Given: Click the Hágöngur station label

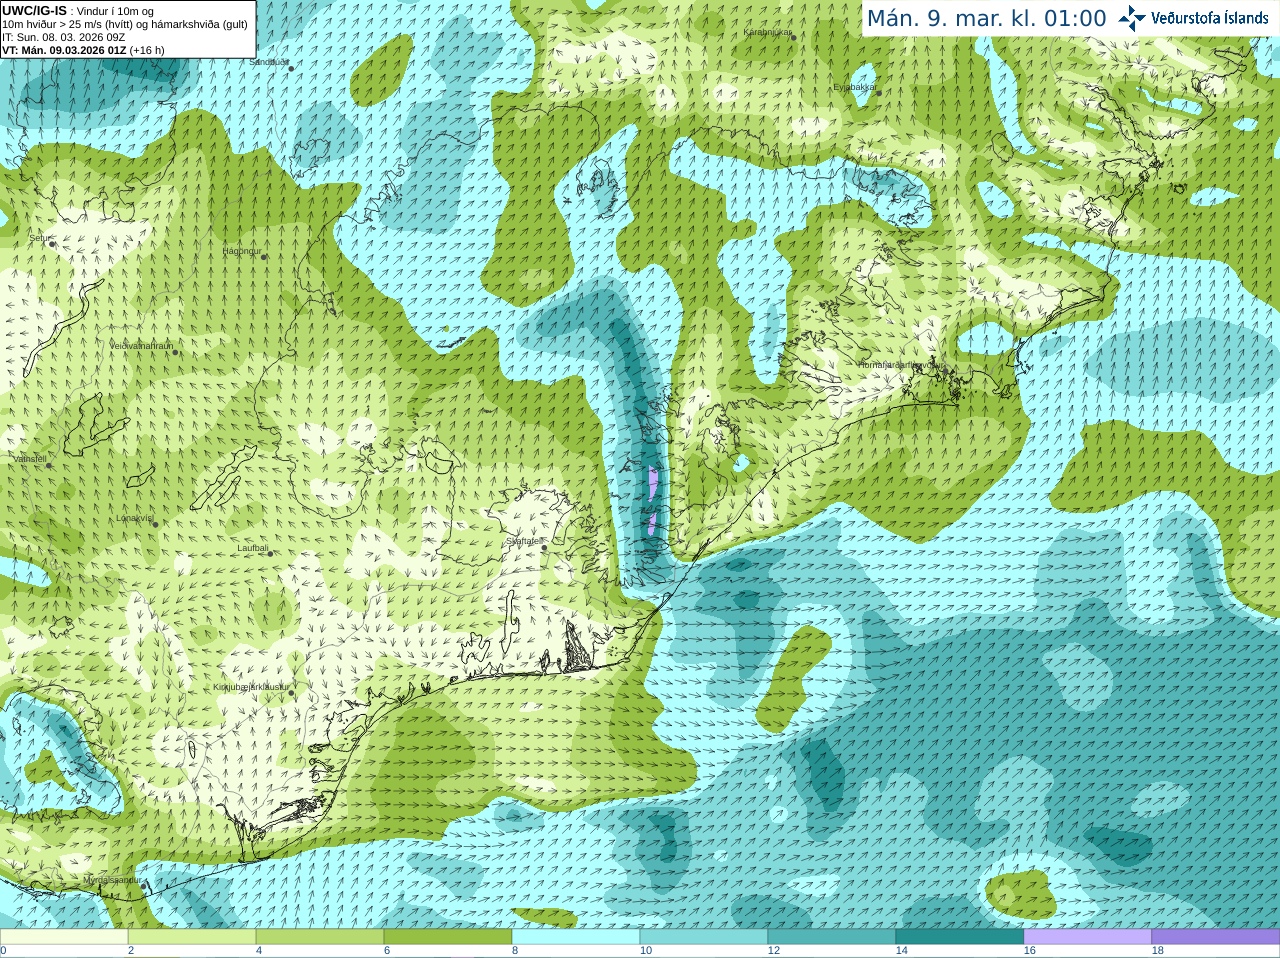Looking at the screenshot, I should (241, 251).
